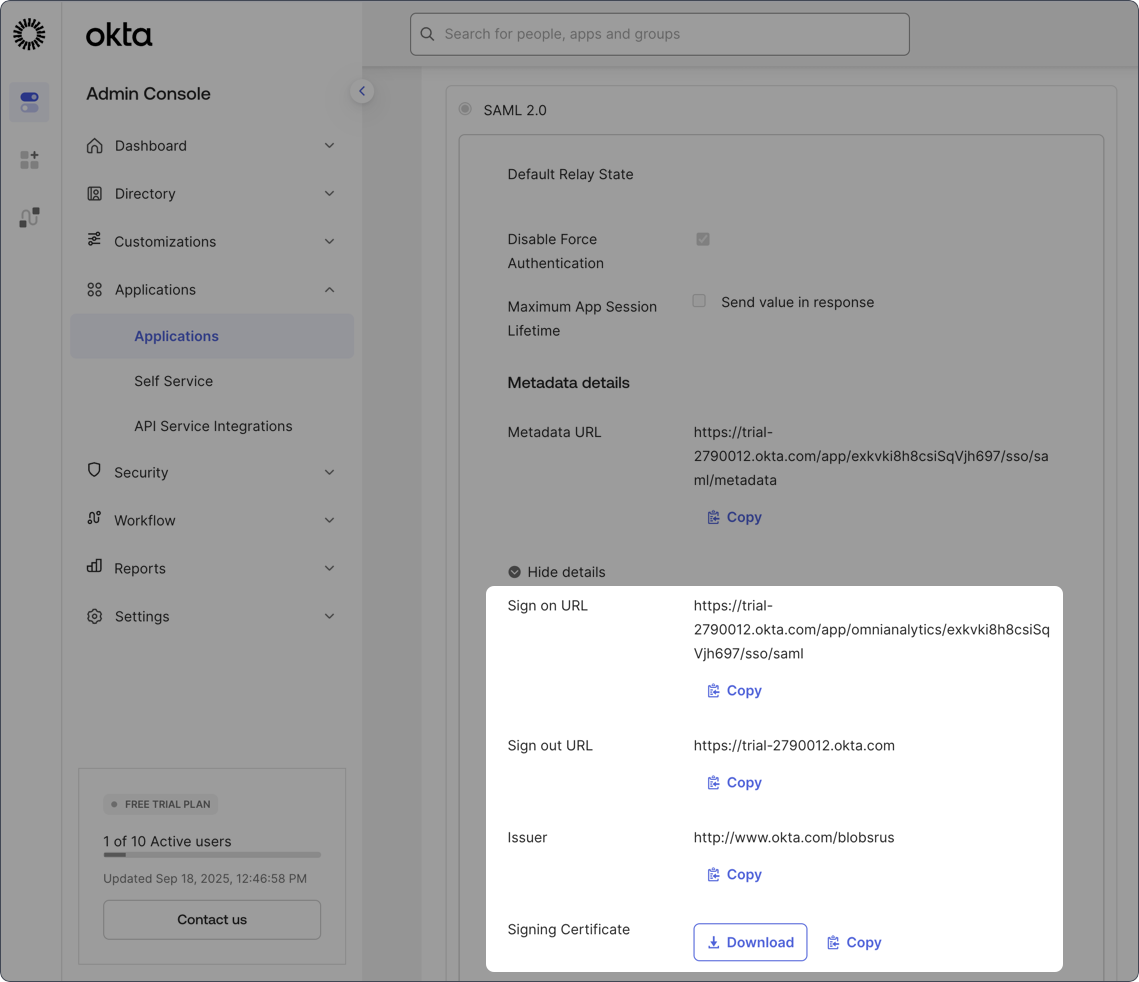The width and height of the screenshot is (1139, 982).
Task: Click the workflows connector icon in rail
Action: tap(29, 217)
